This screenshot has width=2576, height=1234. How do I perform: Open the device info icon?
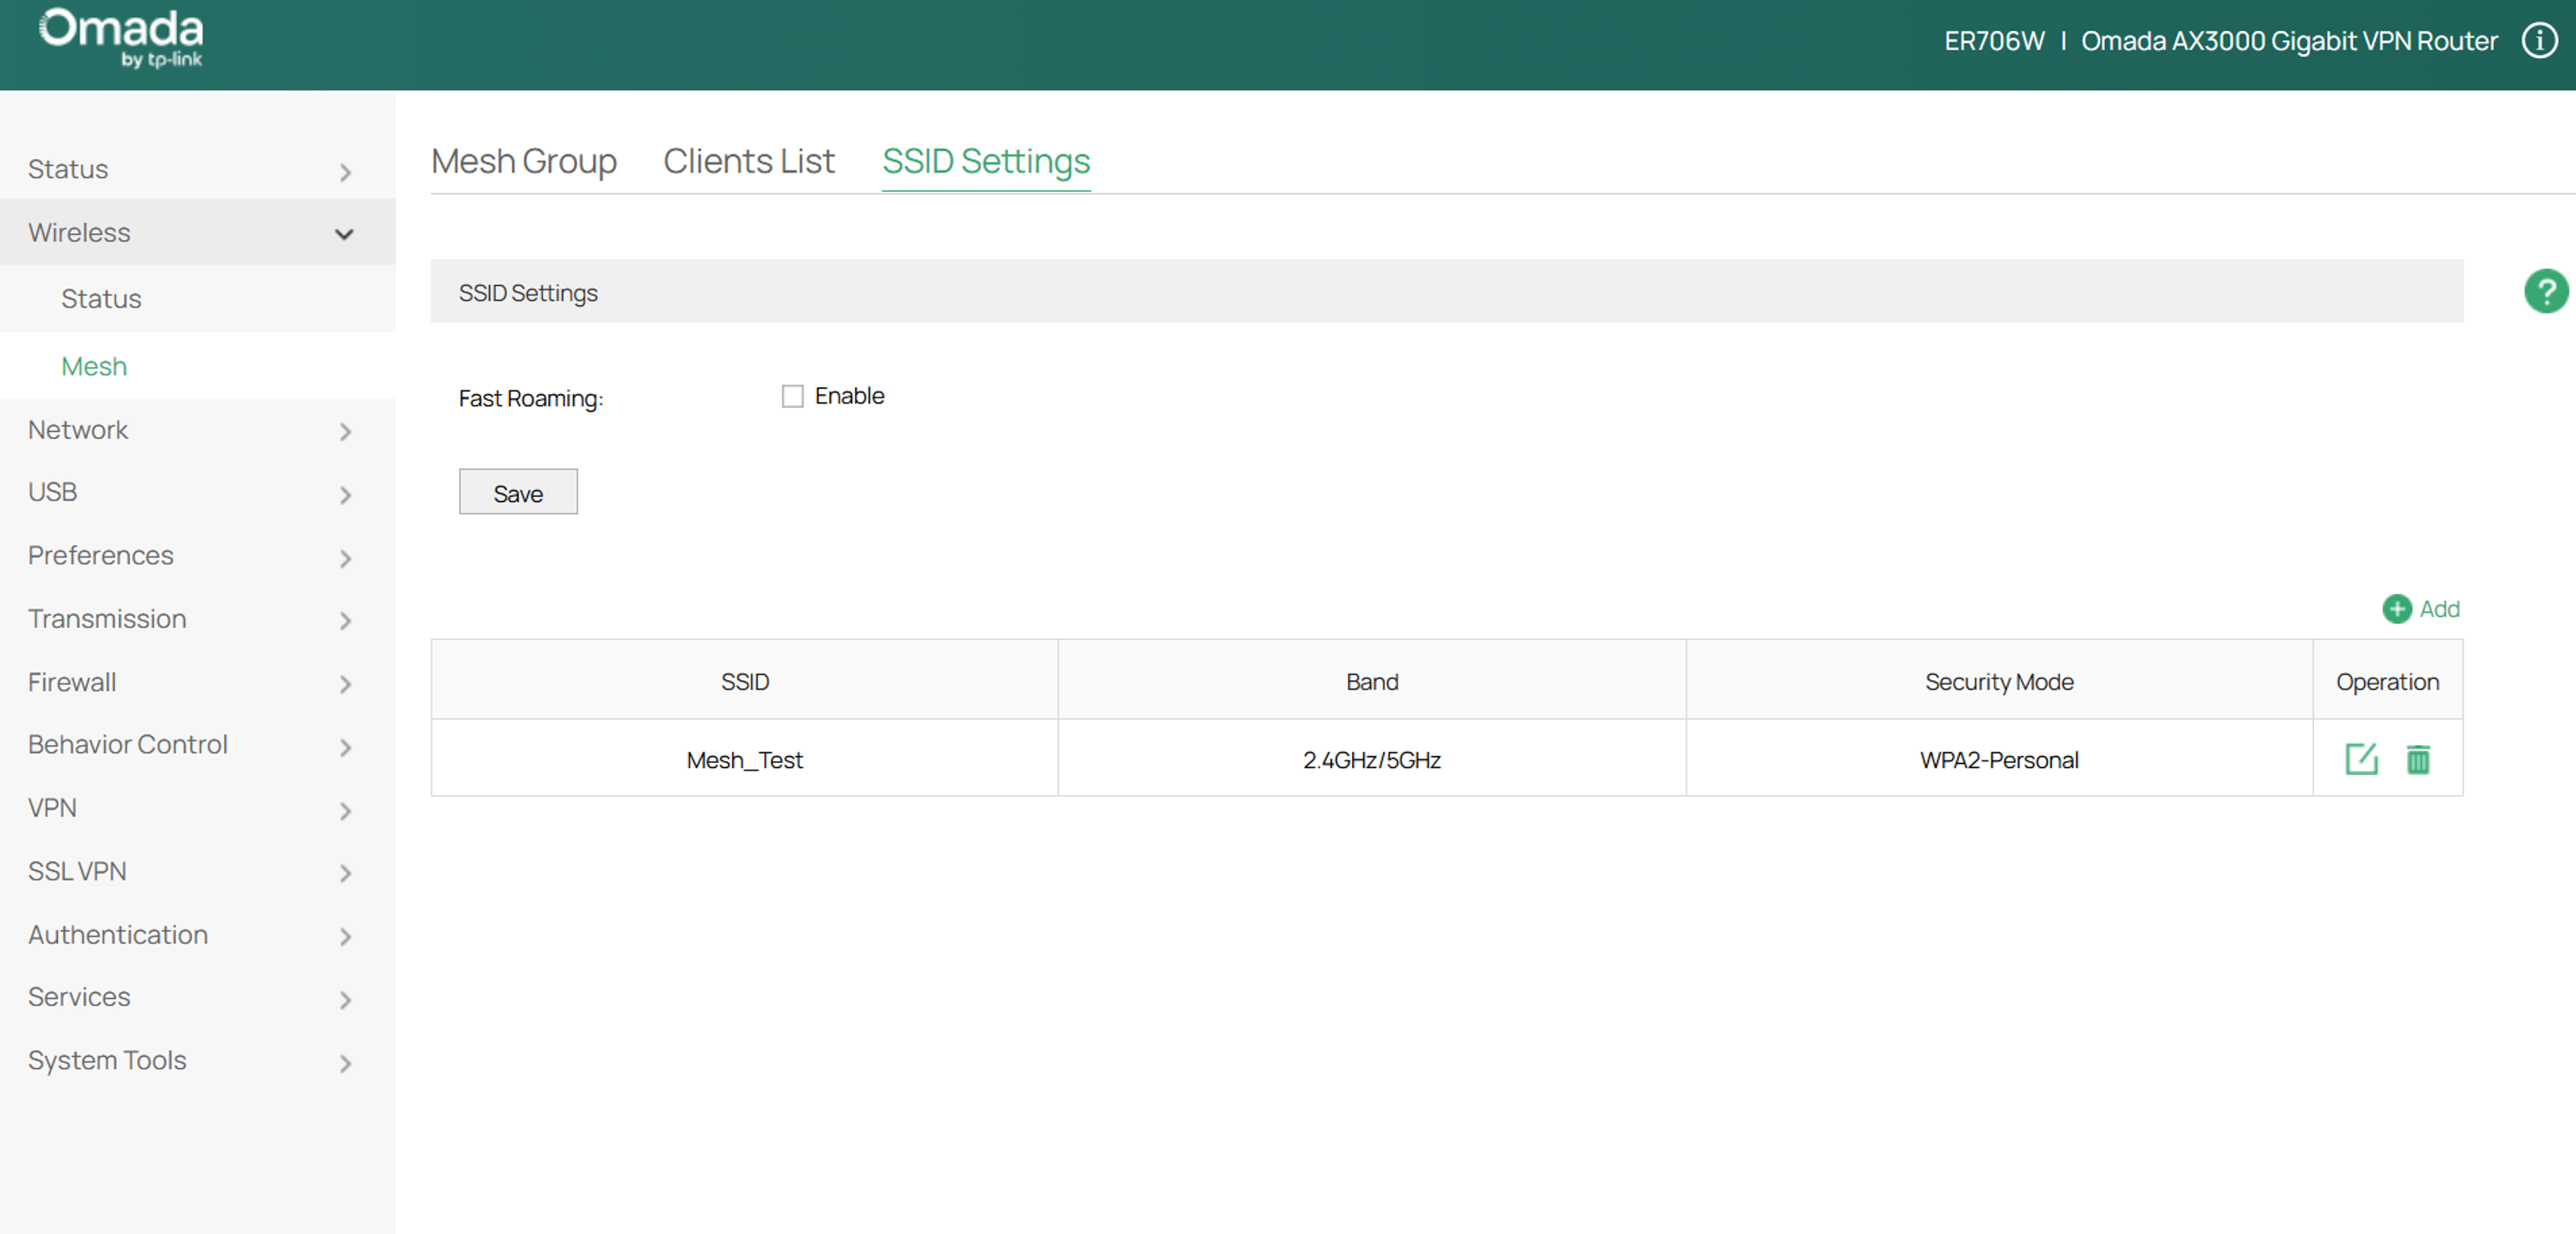pos(2539,41)
